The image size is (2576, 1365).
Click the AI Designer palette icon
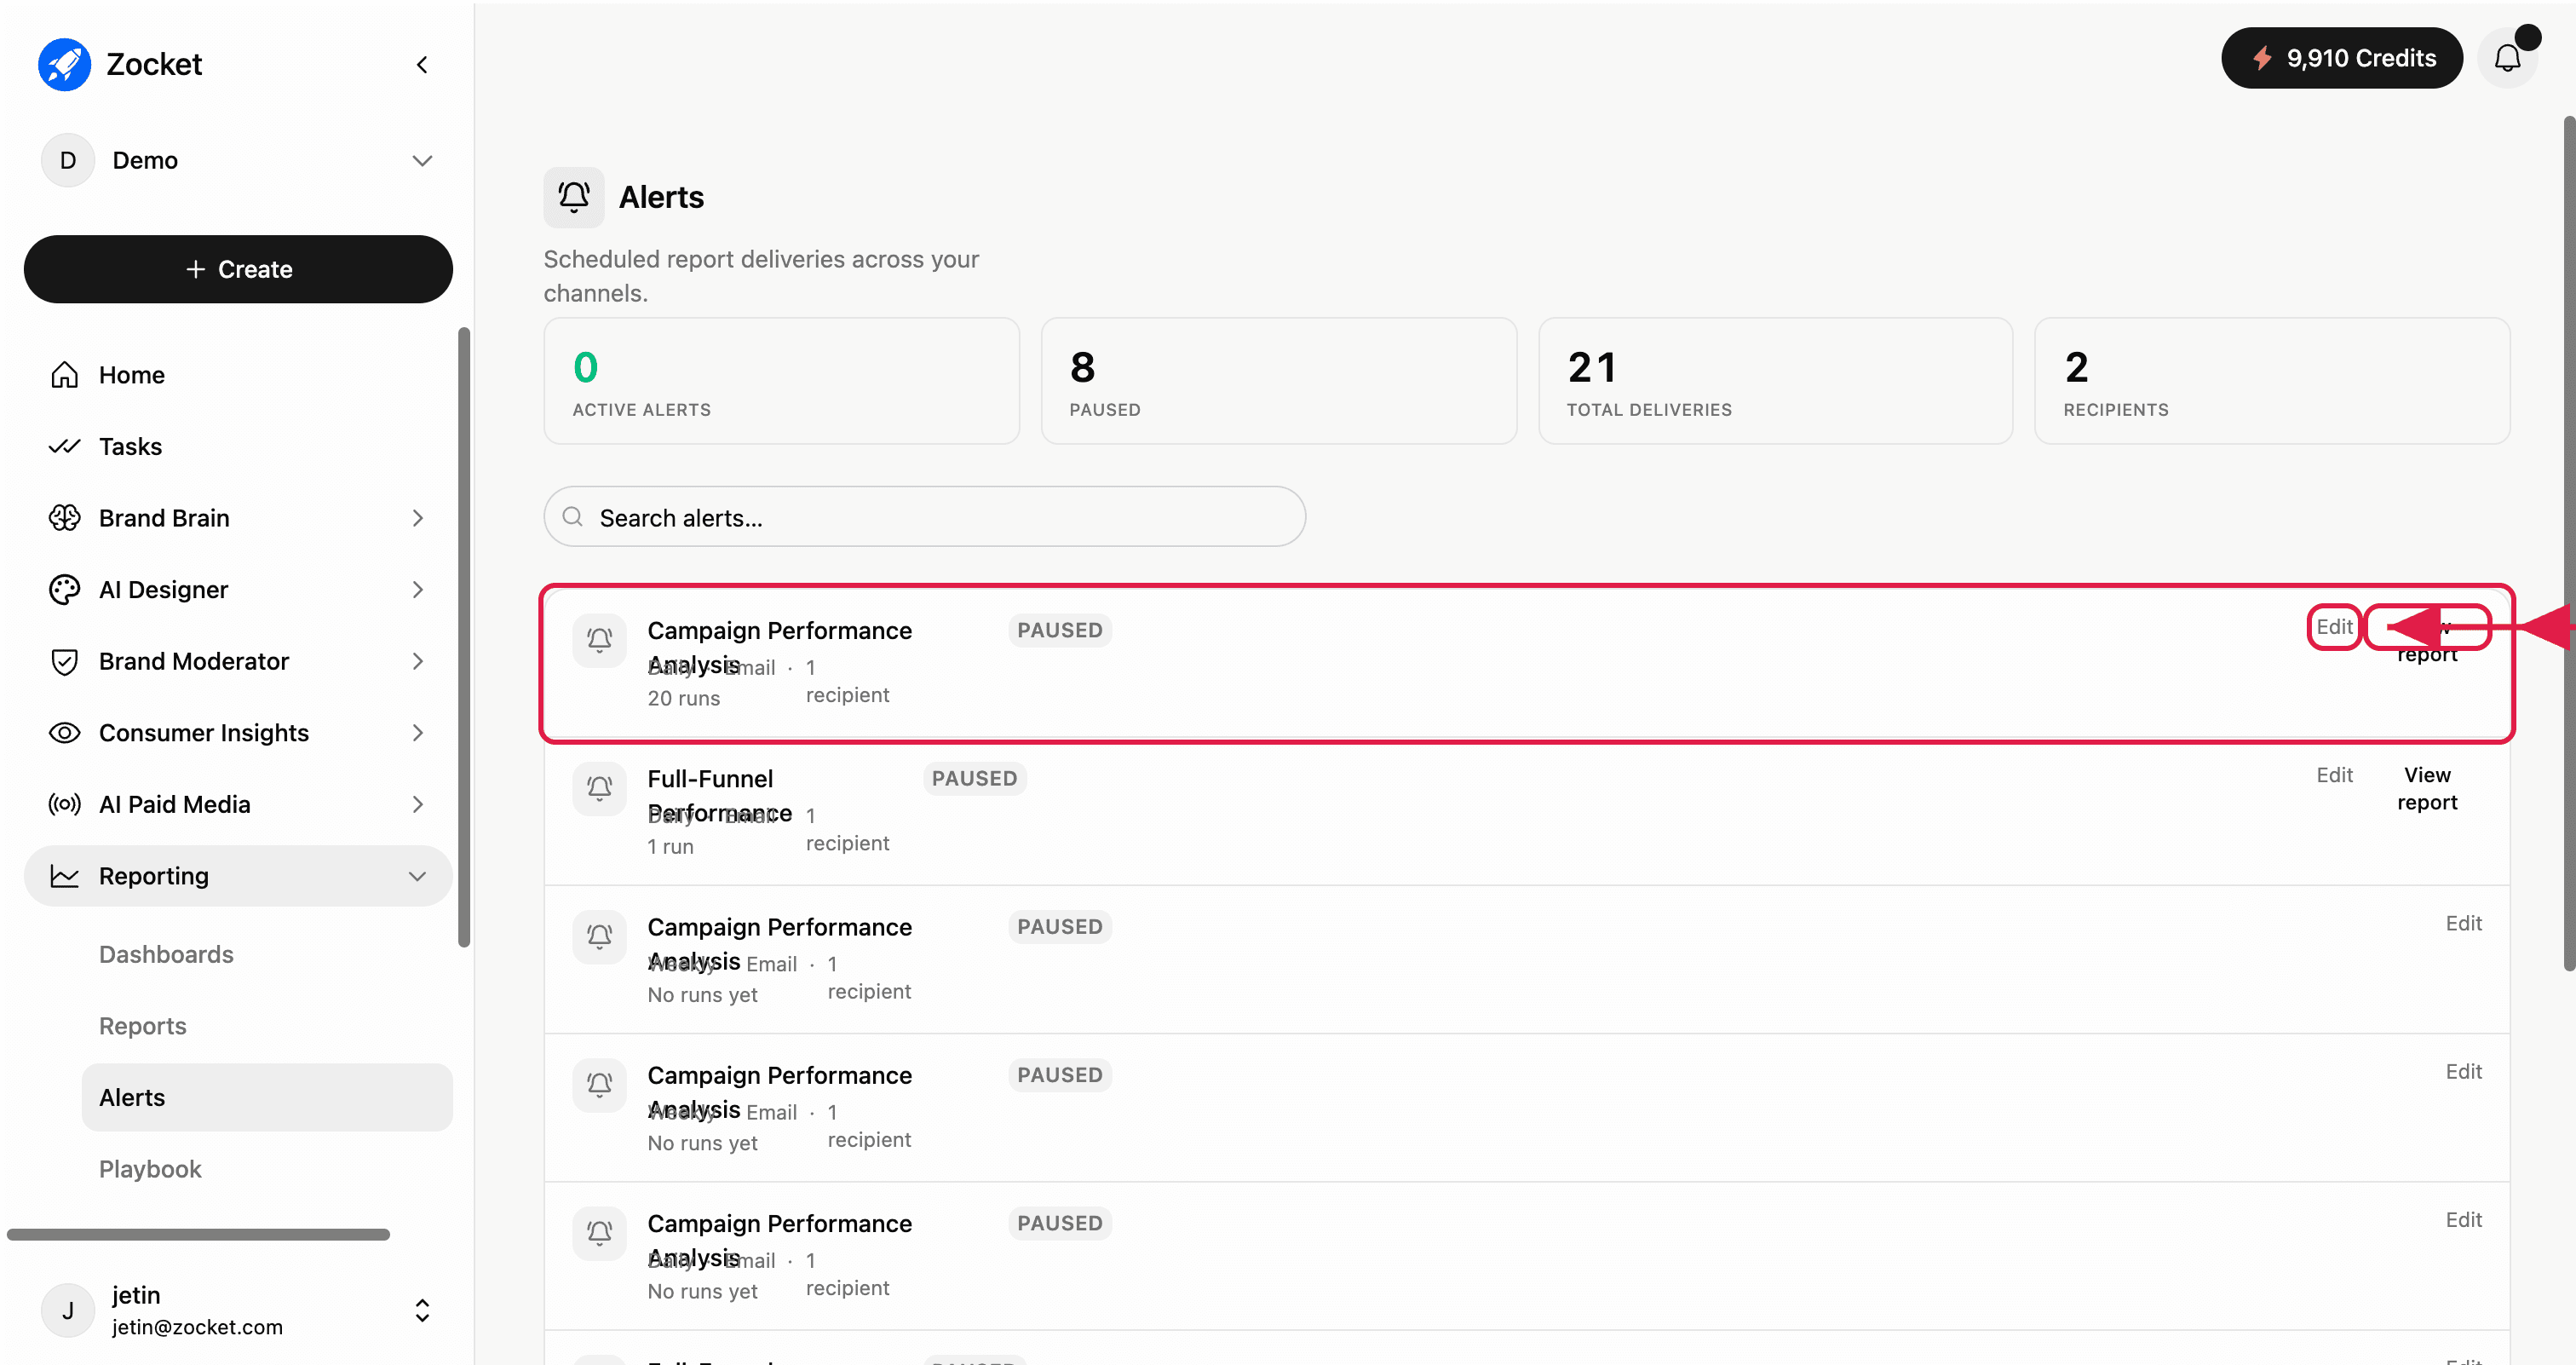(65, 590)
